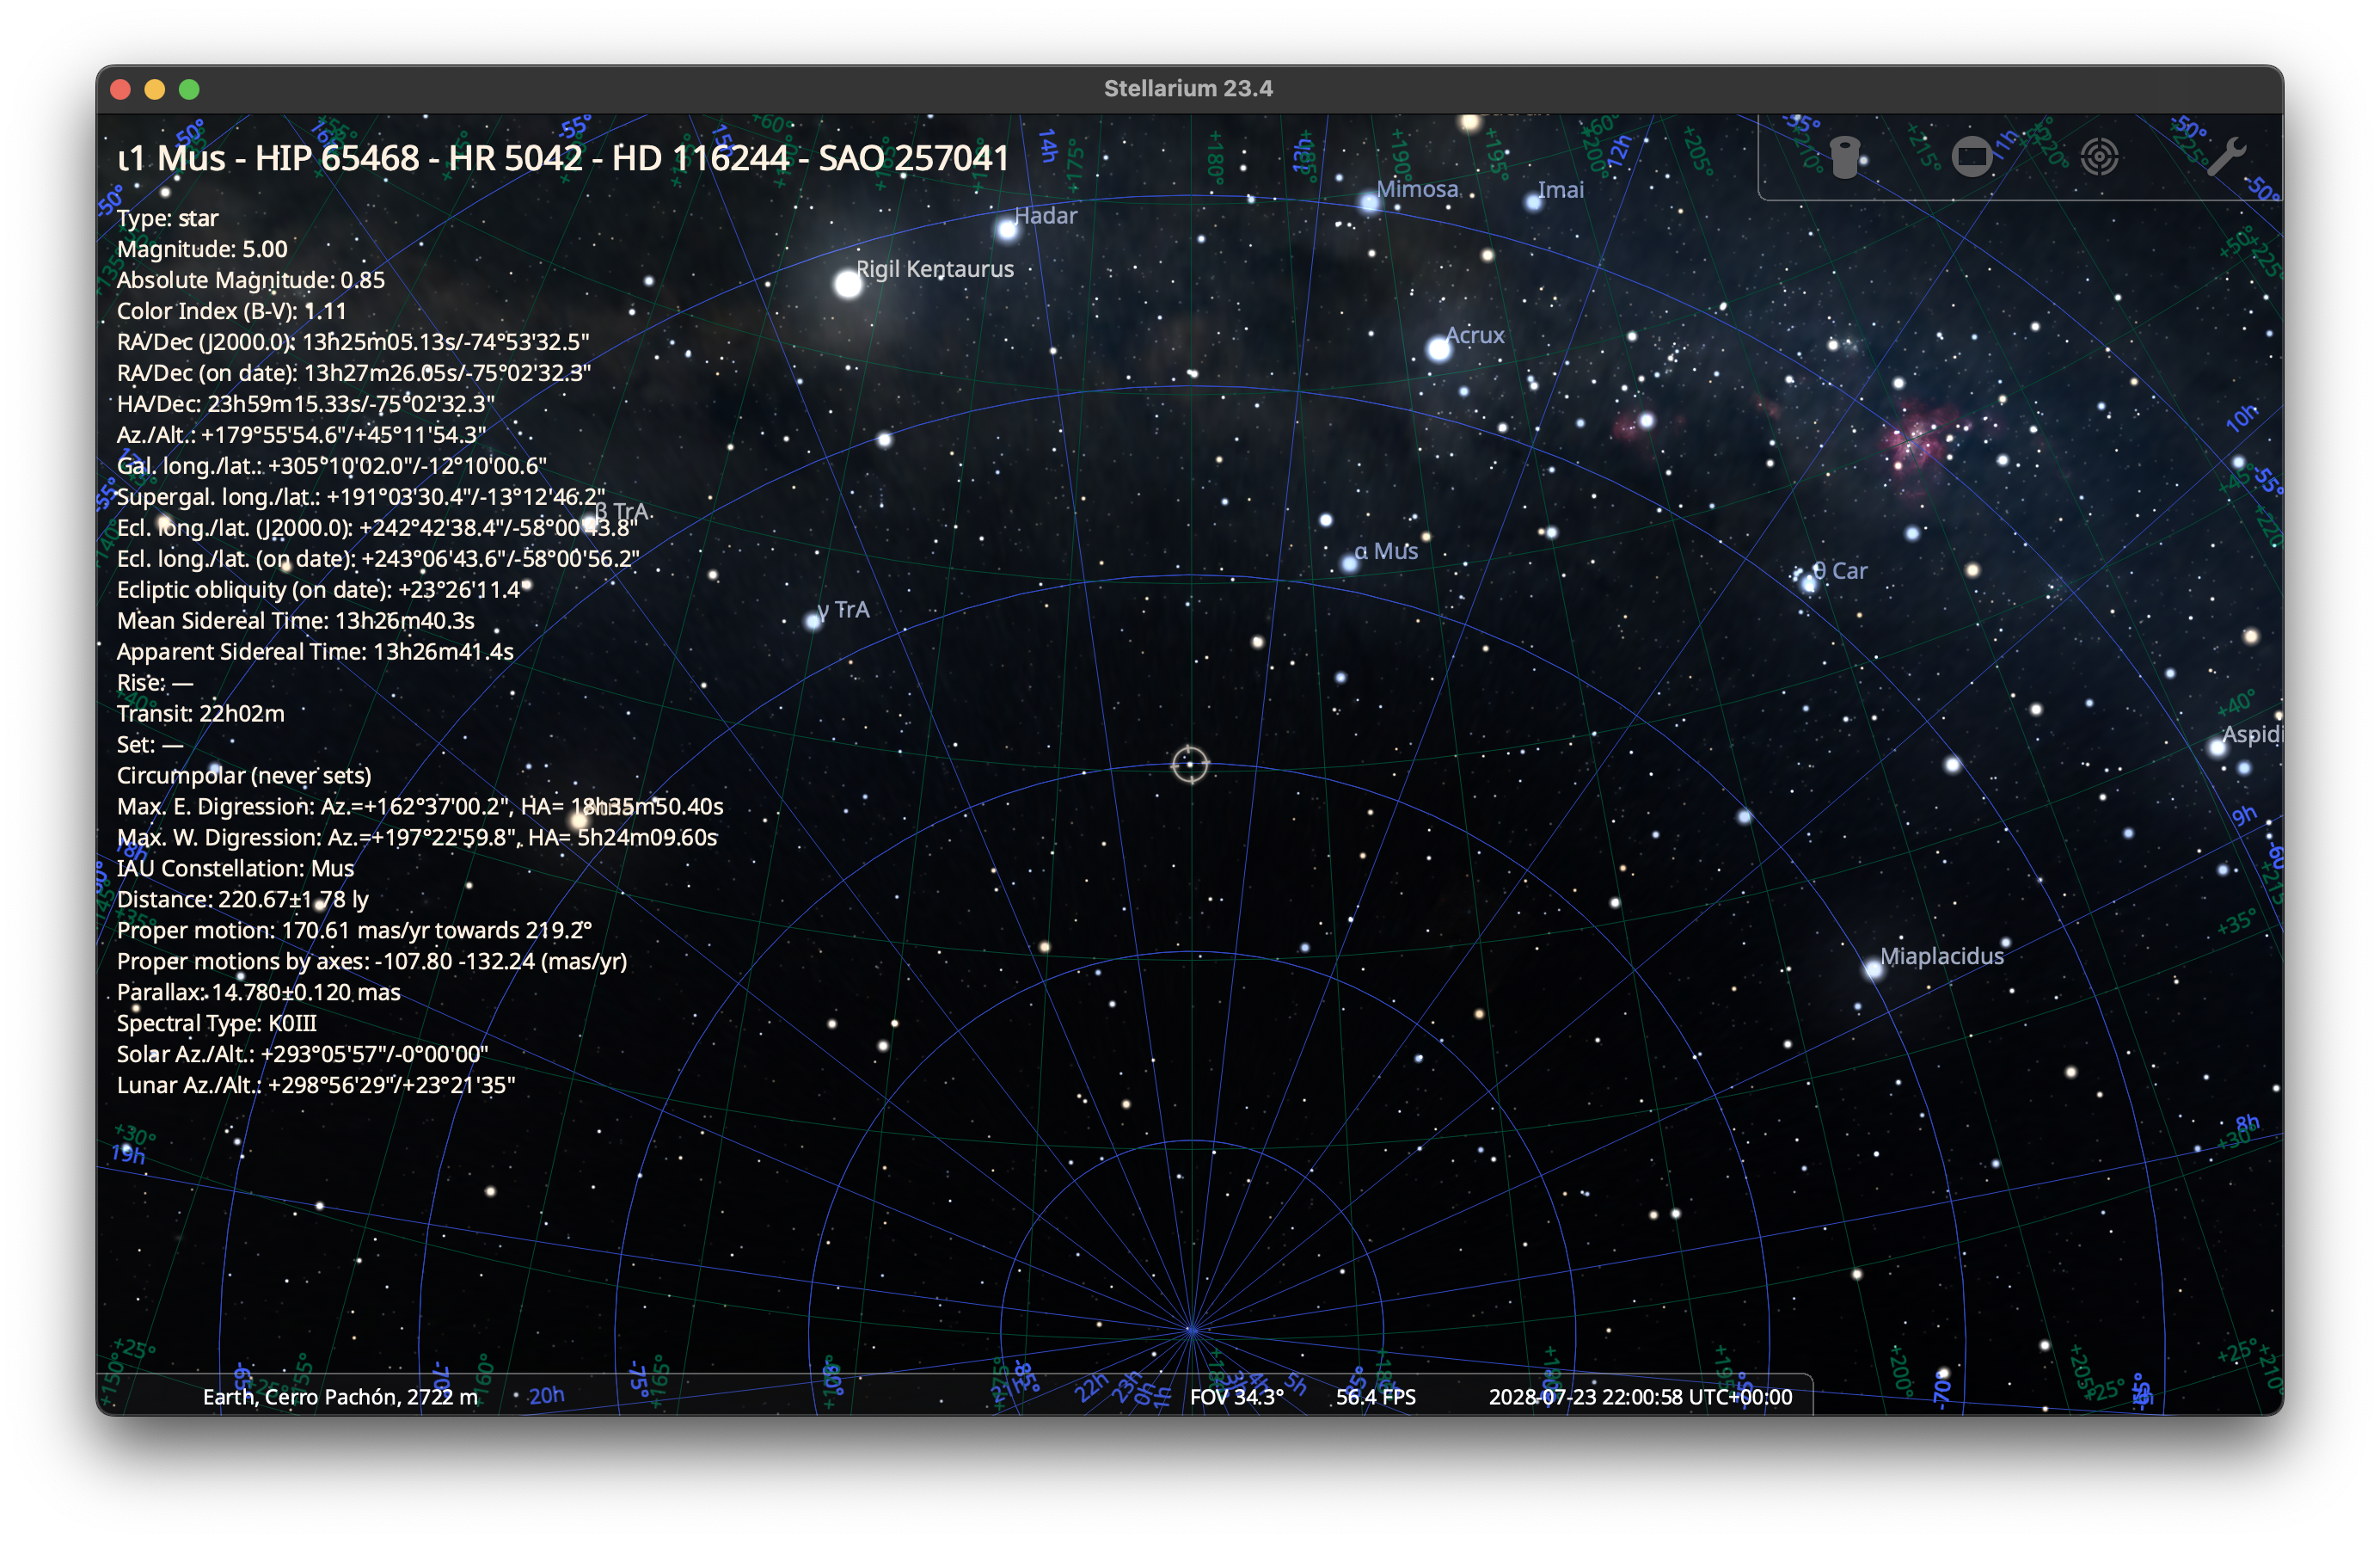Click the 'Magnitude: 5.00' info line
Screen dimensions: 2380x1543
[x=202, y=249]
